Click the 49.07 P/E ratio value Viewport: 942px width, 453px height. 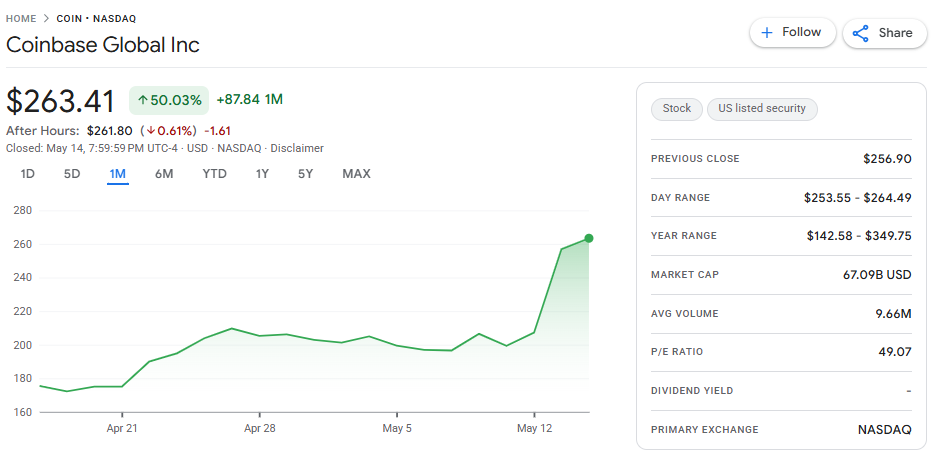coord(895,352)
